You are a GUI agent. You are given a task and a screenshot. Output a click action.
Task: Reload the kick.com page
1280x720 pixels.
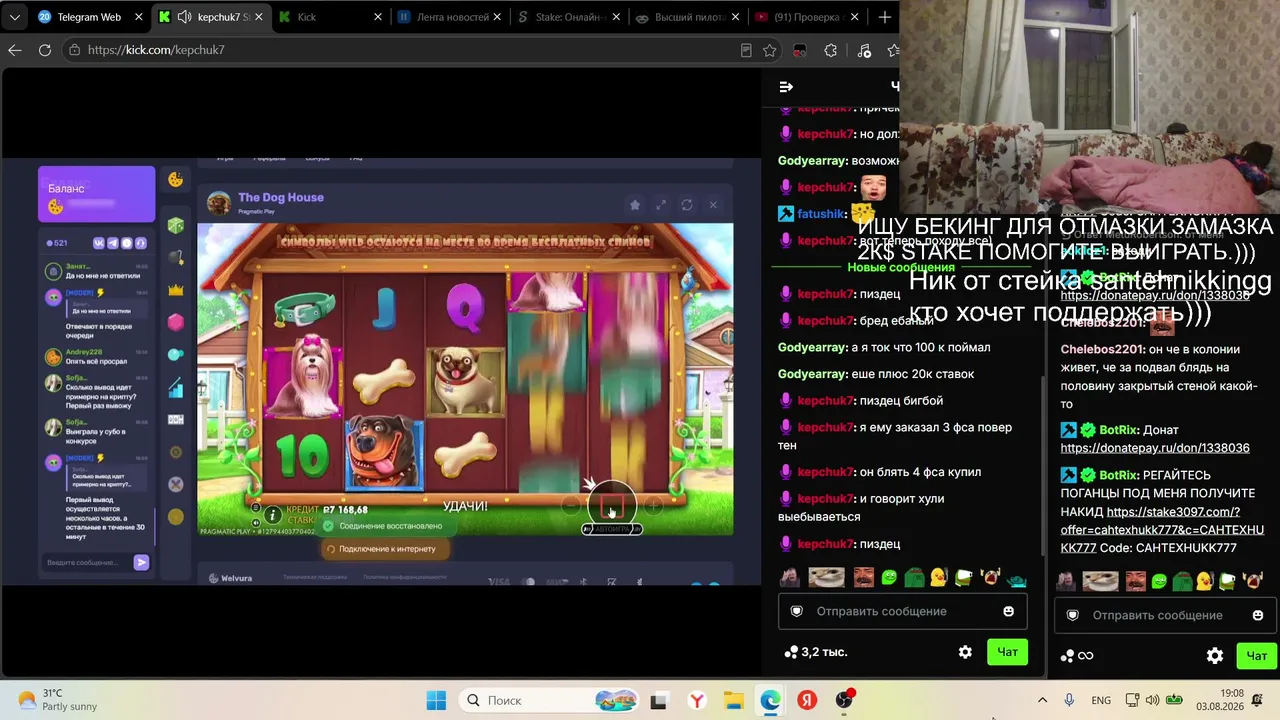tap(45, 50)
